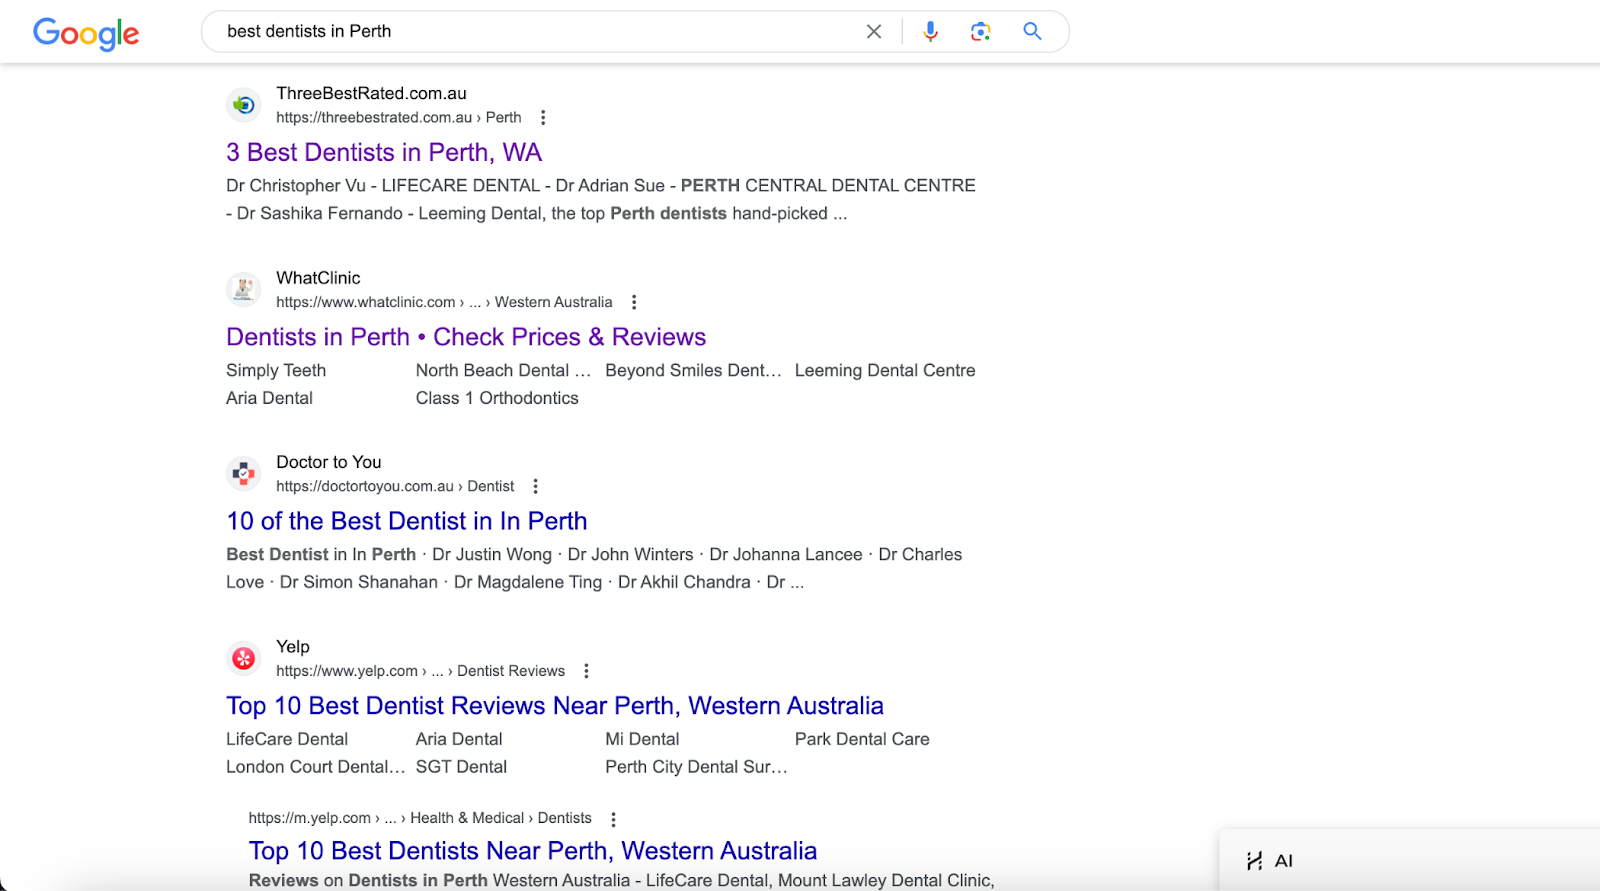Open '3 Best Dentists in Perth, WA' result
Screen dimensions: 1600x891
[x=384, y=152]
